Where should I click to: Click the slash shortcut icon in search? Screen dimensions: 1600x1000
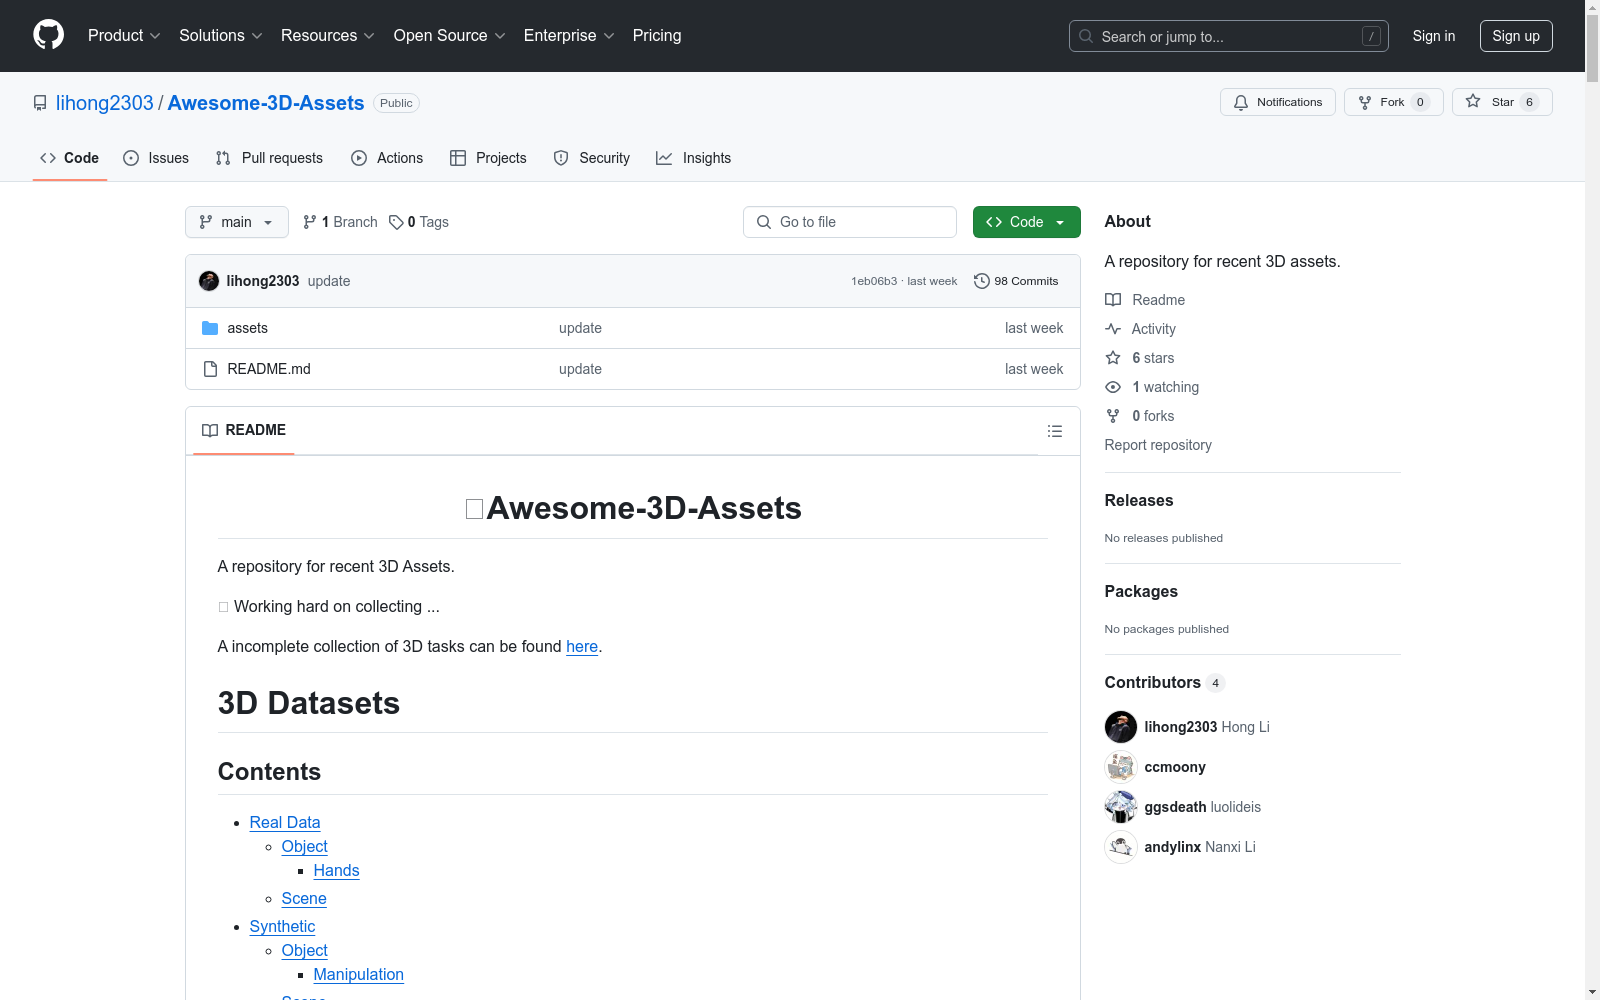tap(1371, 36)
